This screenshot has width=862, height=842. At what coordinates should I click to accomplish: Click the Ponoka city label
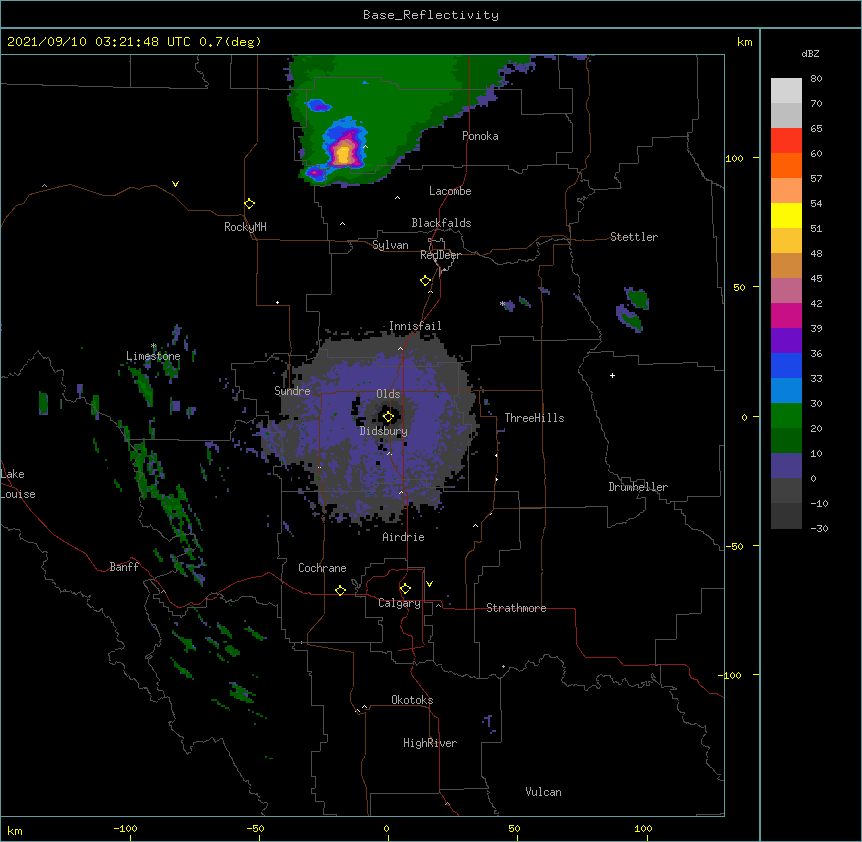480,136
